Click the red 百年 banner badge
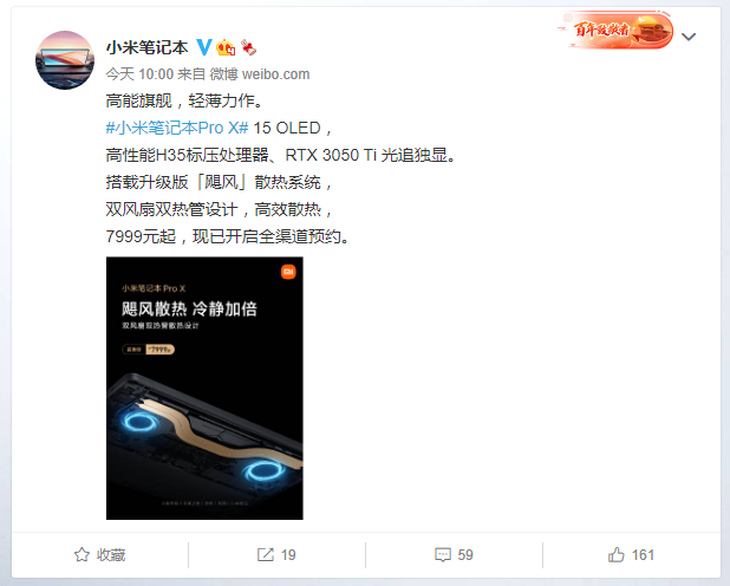This screenshot has height=586, width=730. click(x=616, y=30)
